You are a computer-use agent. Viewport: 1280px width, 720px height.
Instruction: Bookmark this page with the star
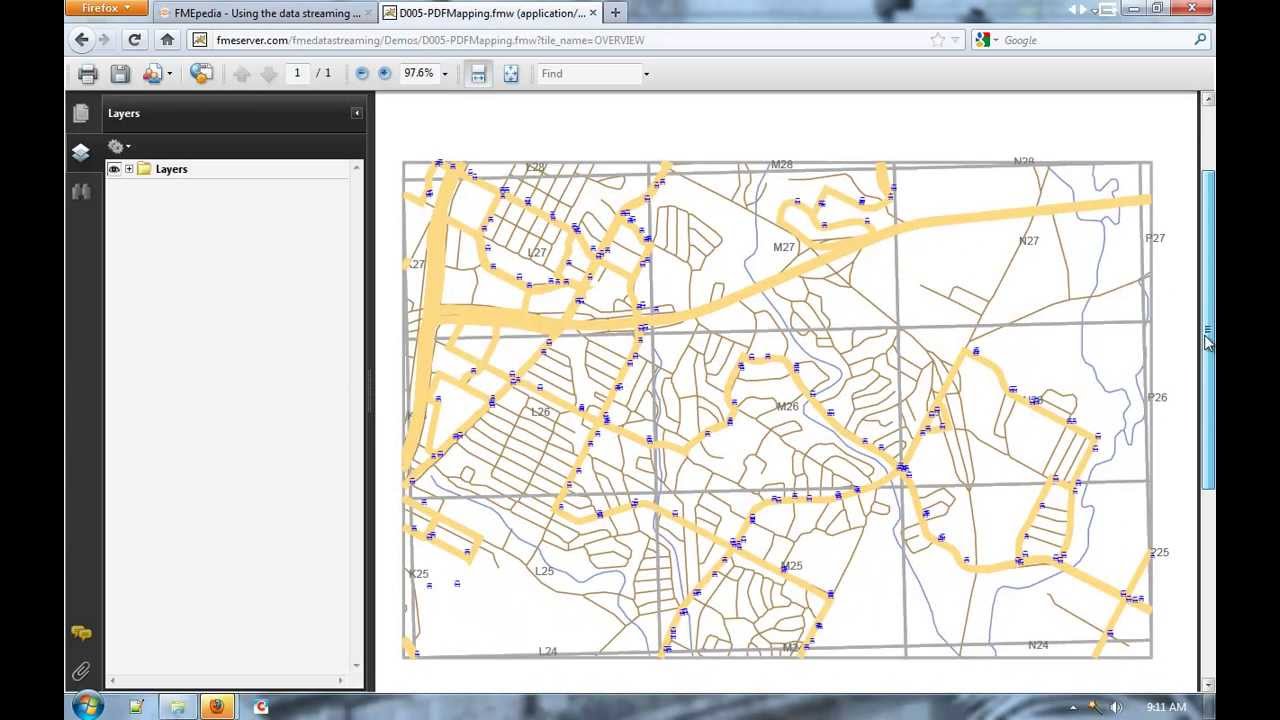tap(937, 40)
